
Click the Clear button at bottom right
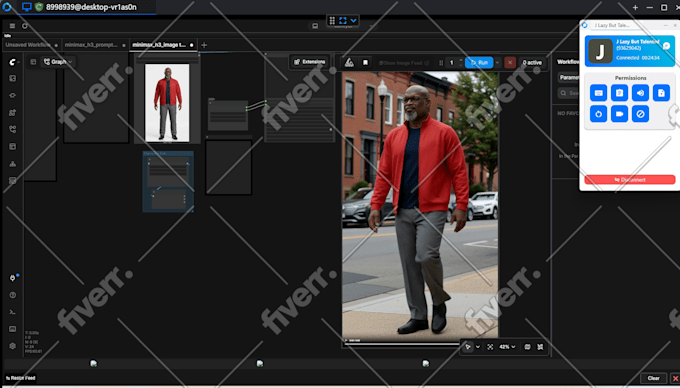pyautogui.click(x=653, y=378)
